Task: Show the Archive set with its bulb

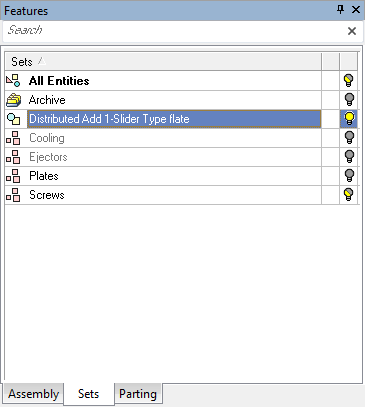Action: pyautogui.click(x=349, y=100)
